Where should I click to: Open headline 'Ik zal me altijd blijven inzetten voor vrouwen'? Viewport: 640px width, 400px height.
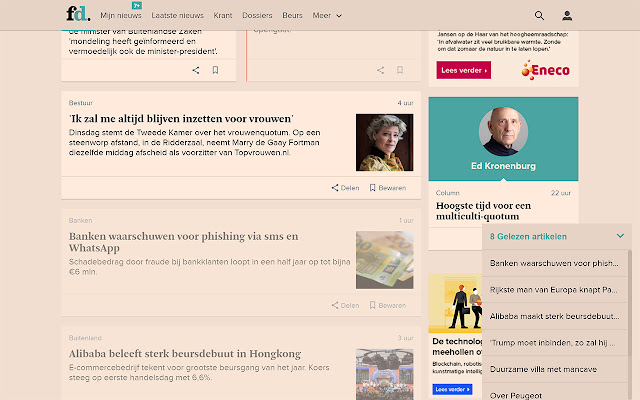point(181,119)
